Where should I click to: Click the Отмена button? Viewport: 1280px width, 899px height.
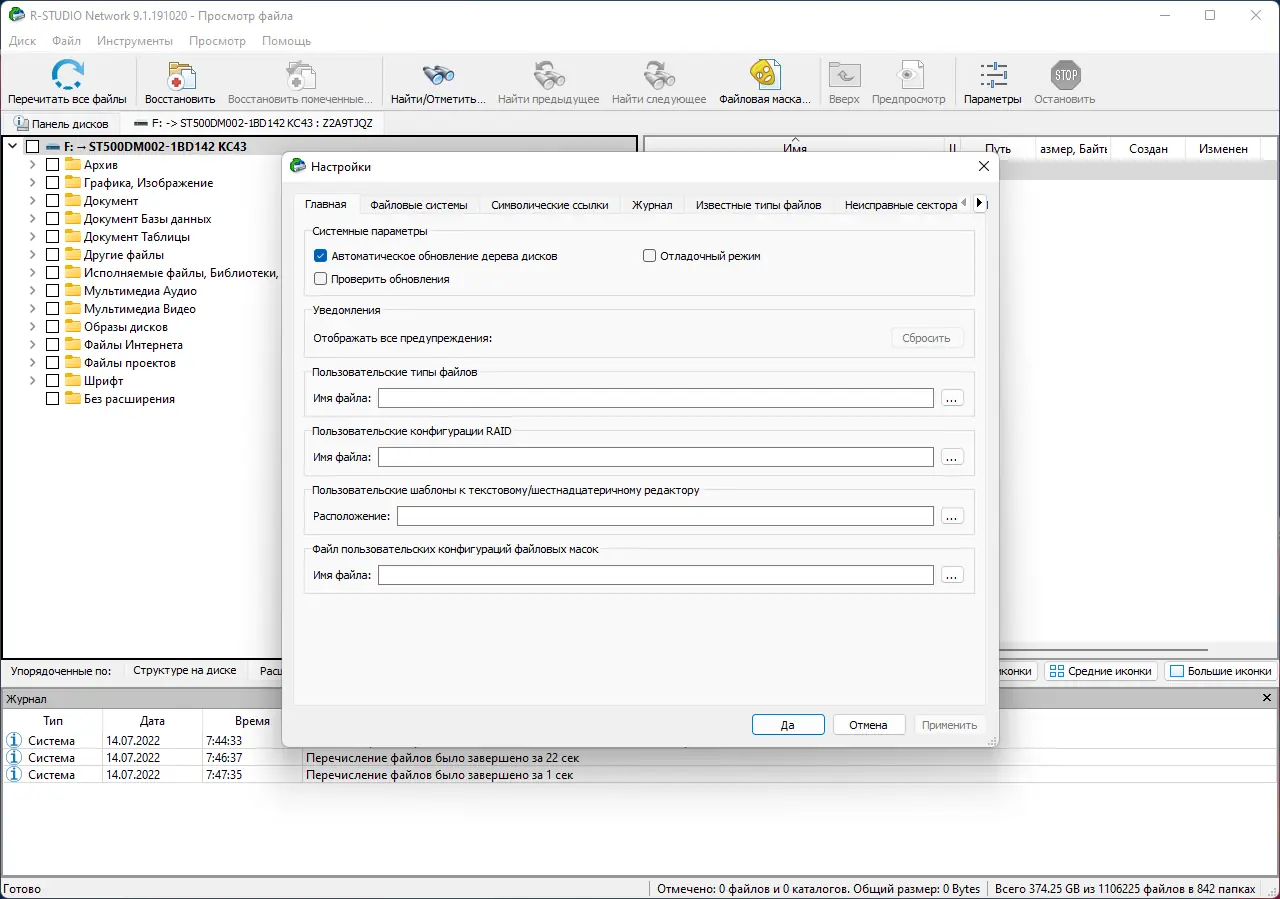[x=868, y=725]
